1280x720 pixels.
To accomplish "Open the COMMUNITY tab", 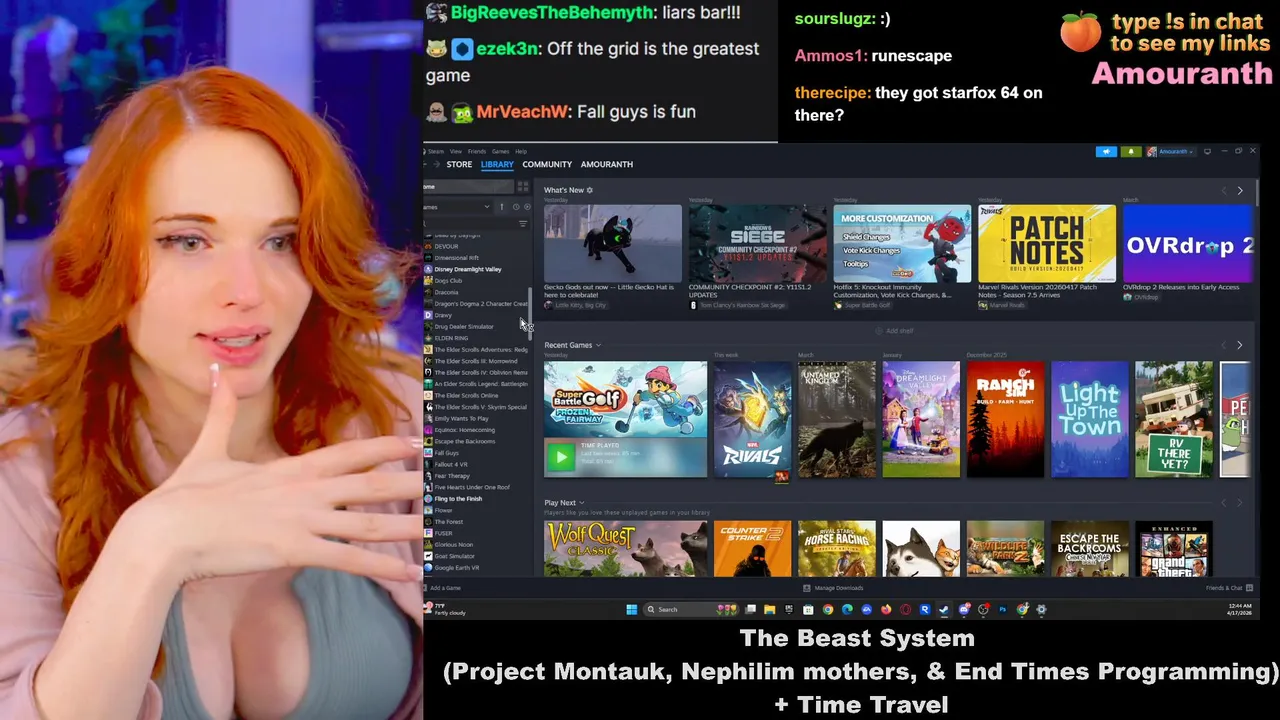I will [547, 164].
